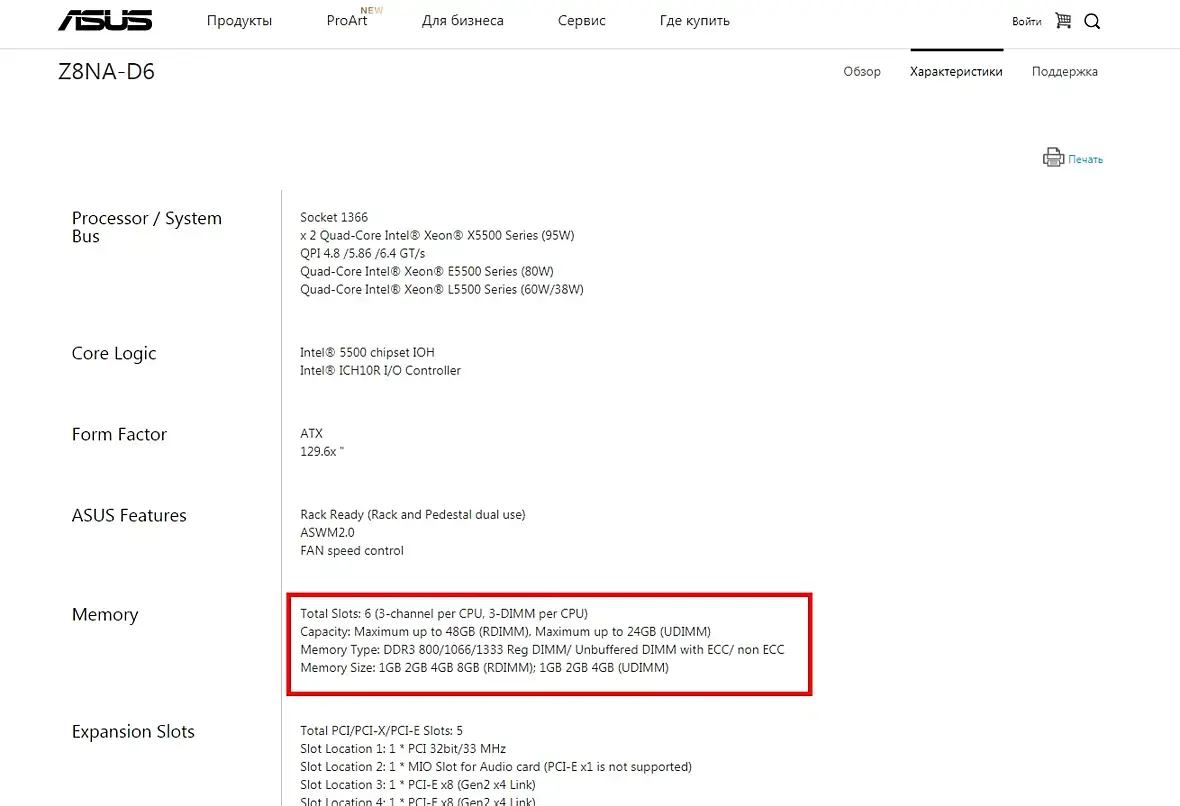This screenshot has width=1180, height=806.
Task: Click the Core Logic heading
Action: [x=114, y=353]
